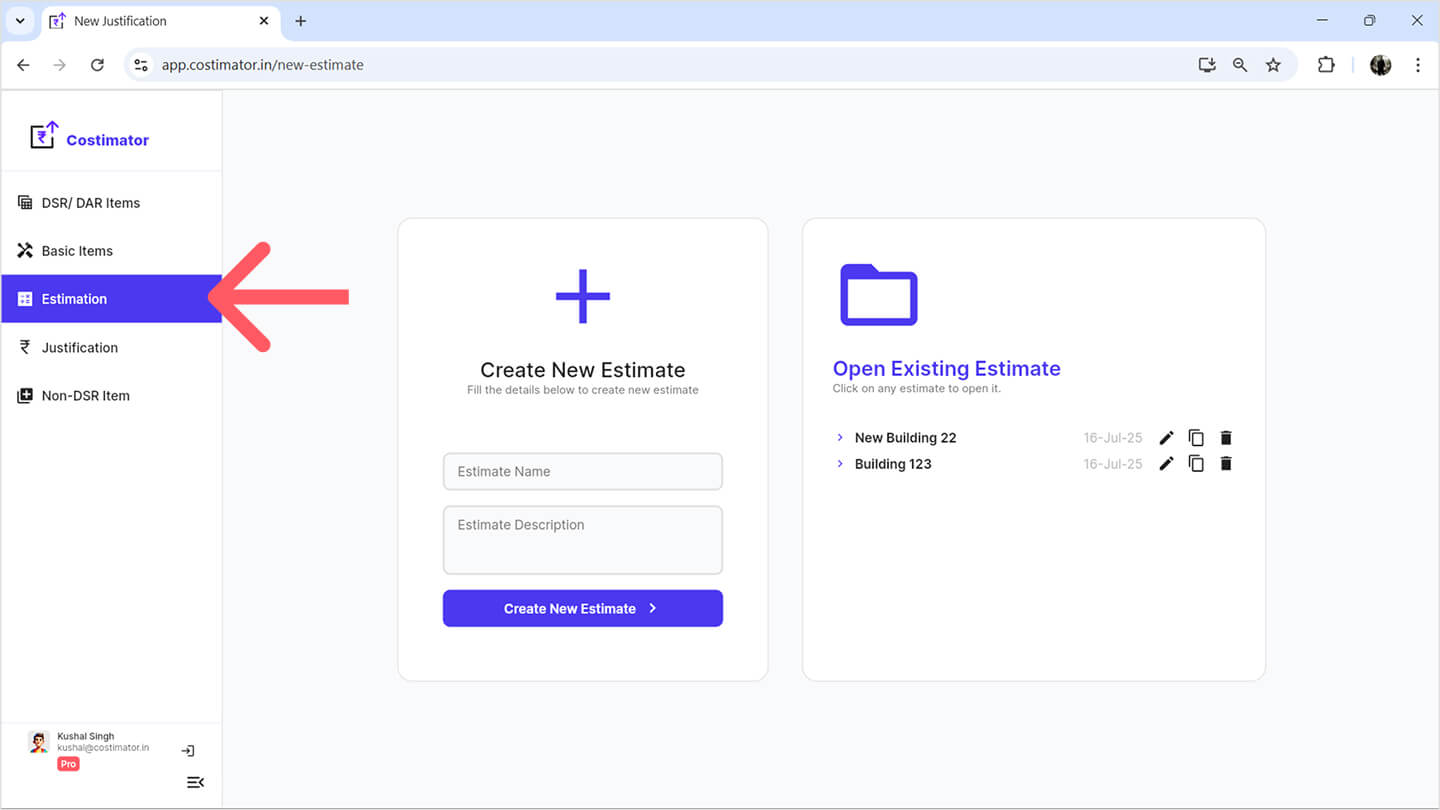Click the Create New Estimate button

[x=583, y=608]
